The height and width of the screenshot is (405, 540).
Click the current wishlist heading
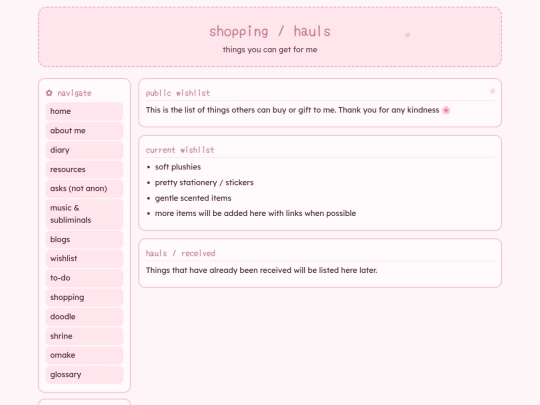coord(180,150)
